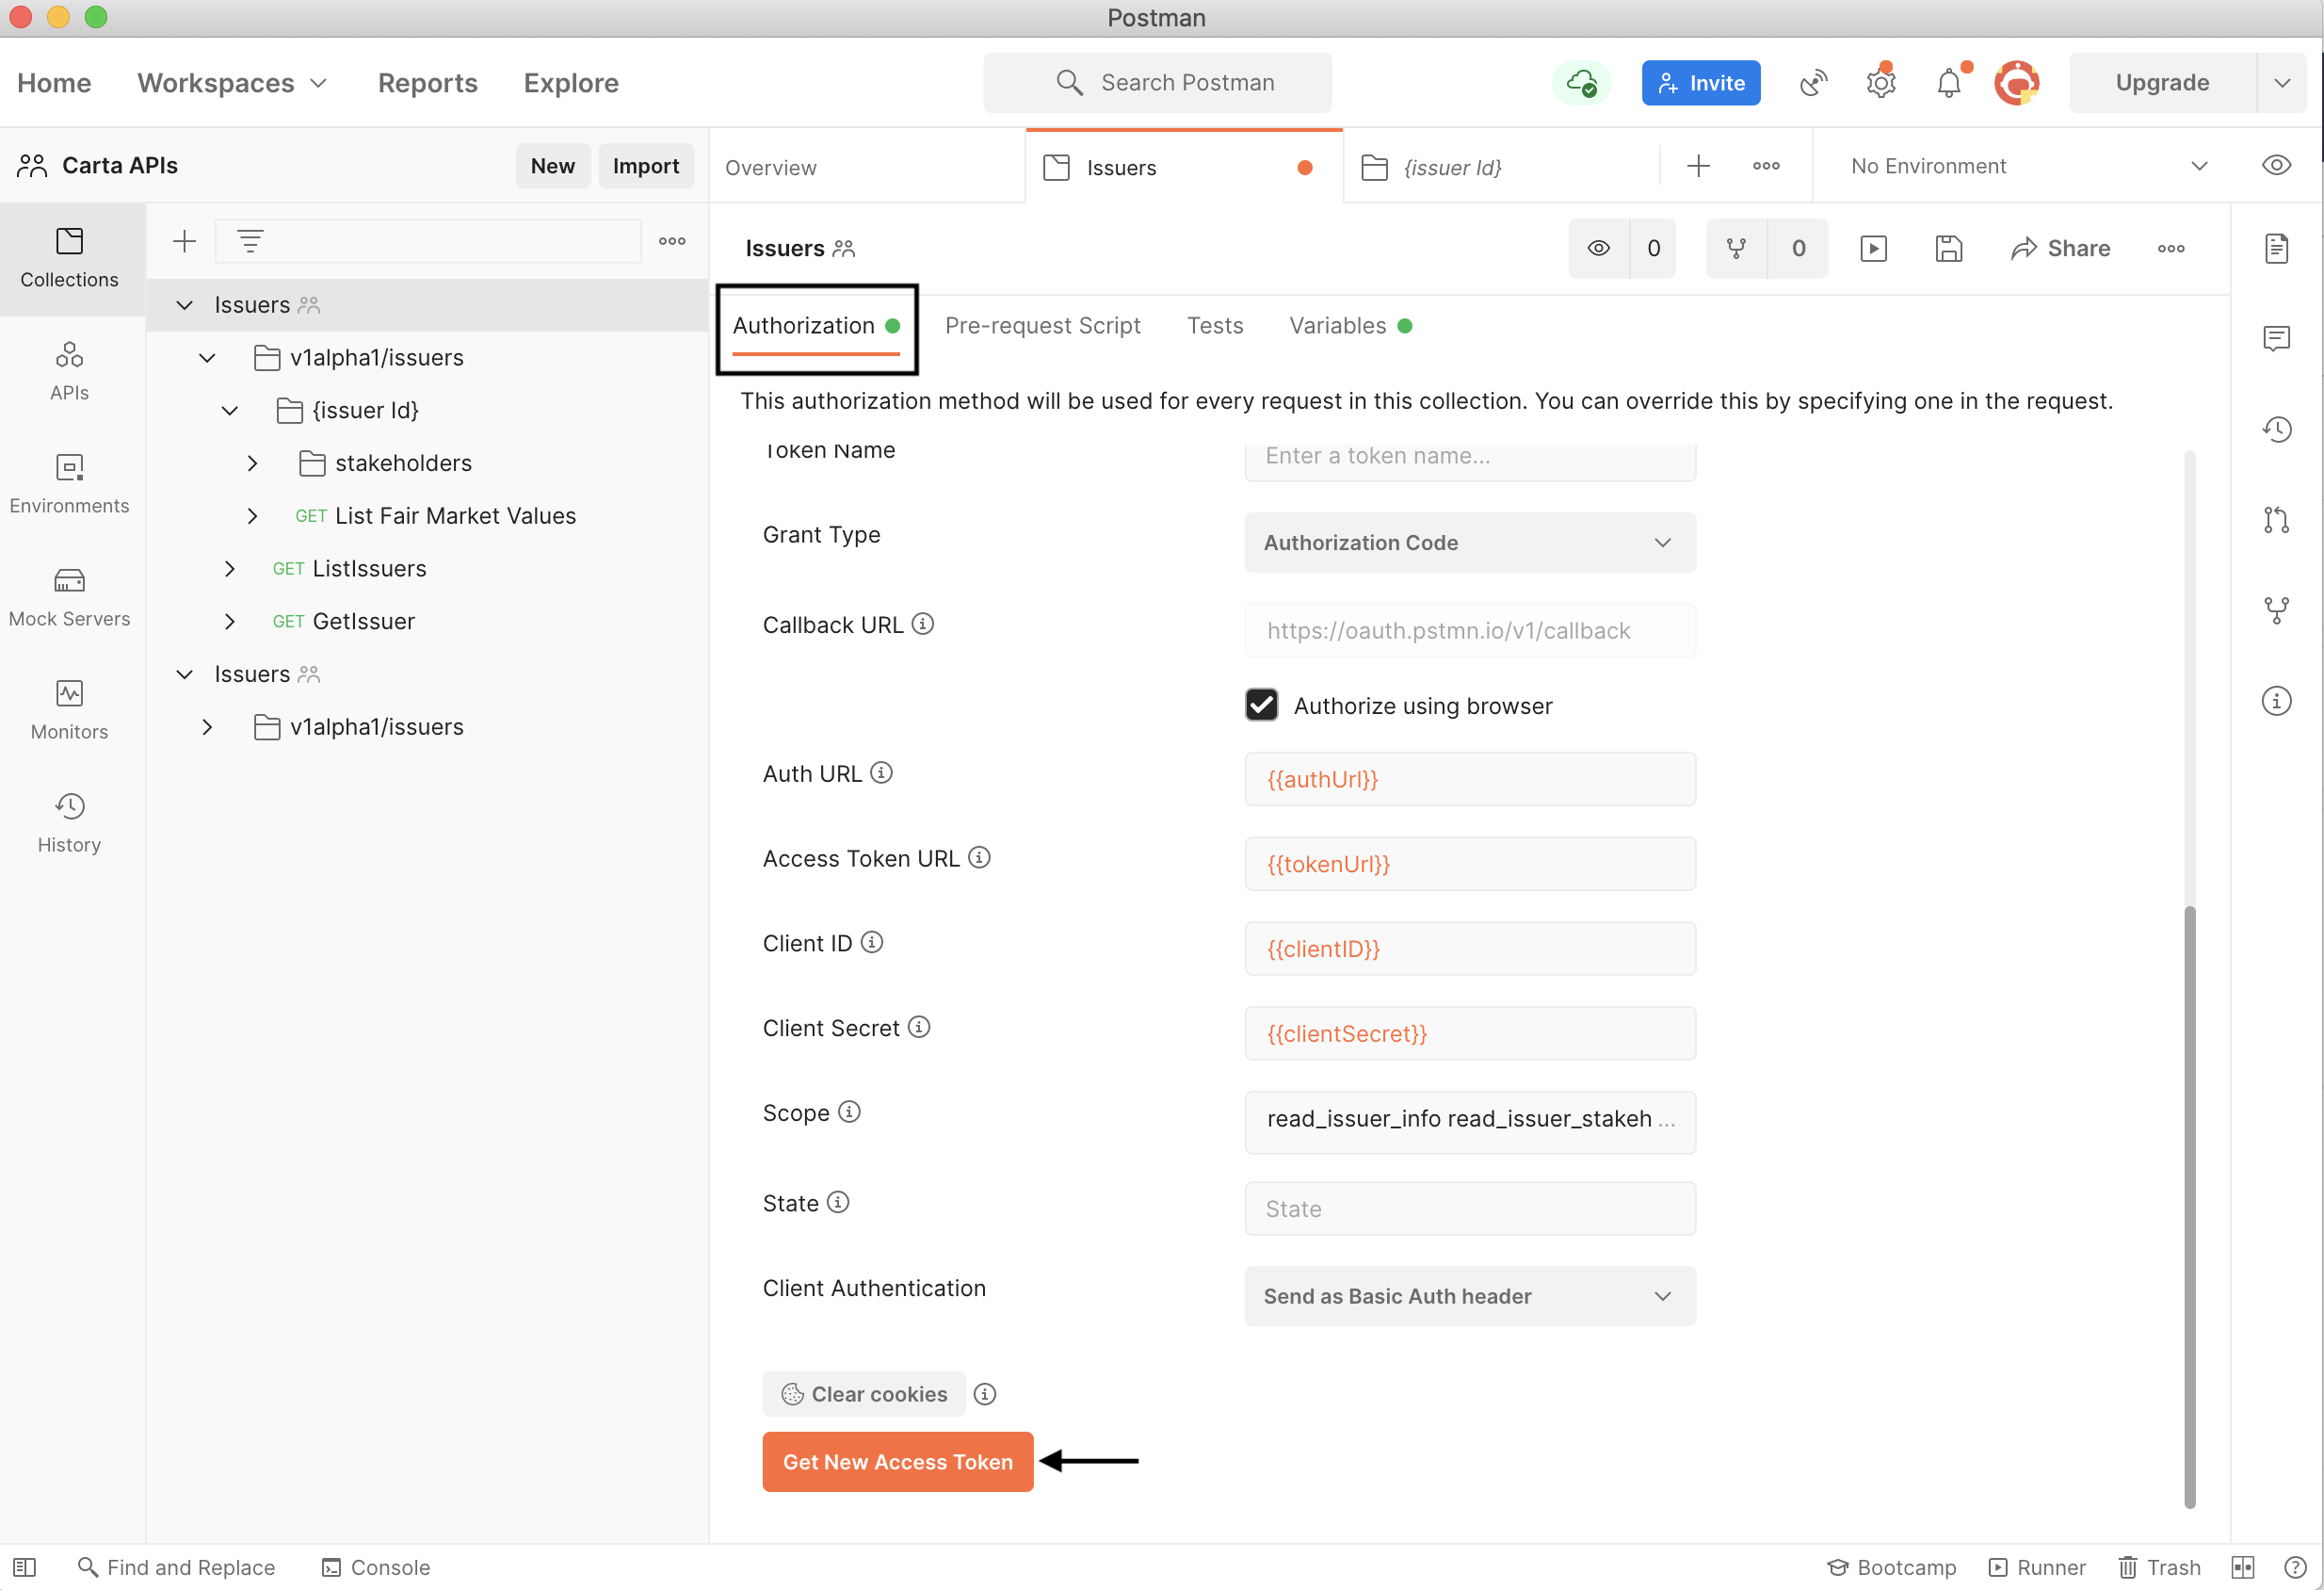Viewport: 2324px width, 1590px height.
Task: Open the No Environment selector
Action: (x=2028, y=166)
